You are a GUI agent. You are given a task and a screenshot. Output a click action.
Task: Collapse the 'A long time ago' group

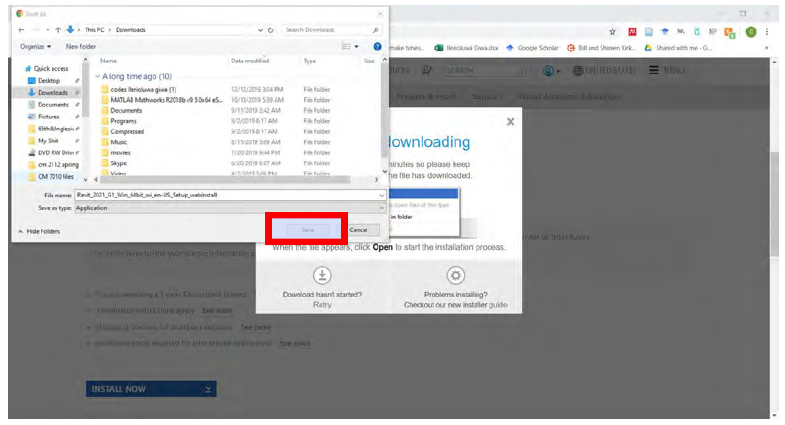coord(98,76)
